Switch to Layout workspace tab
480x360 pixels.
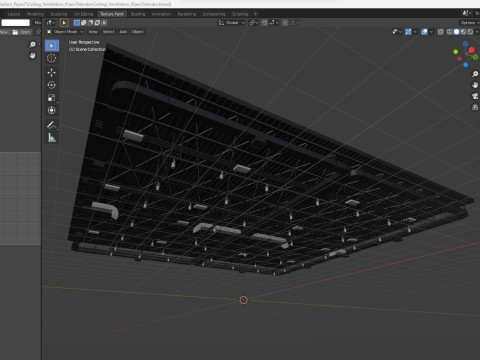tap(14, 14)
